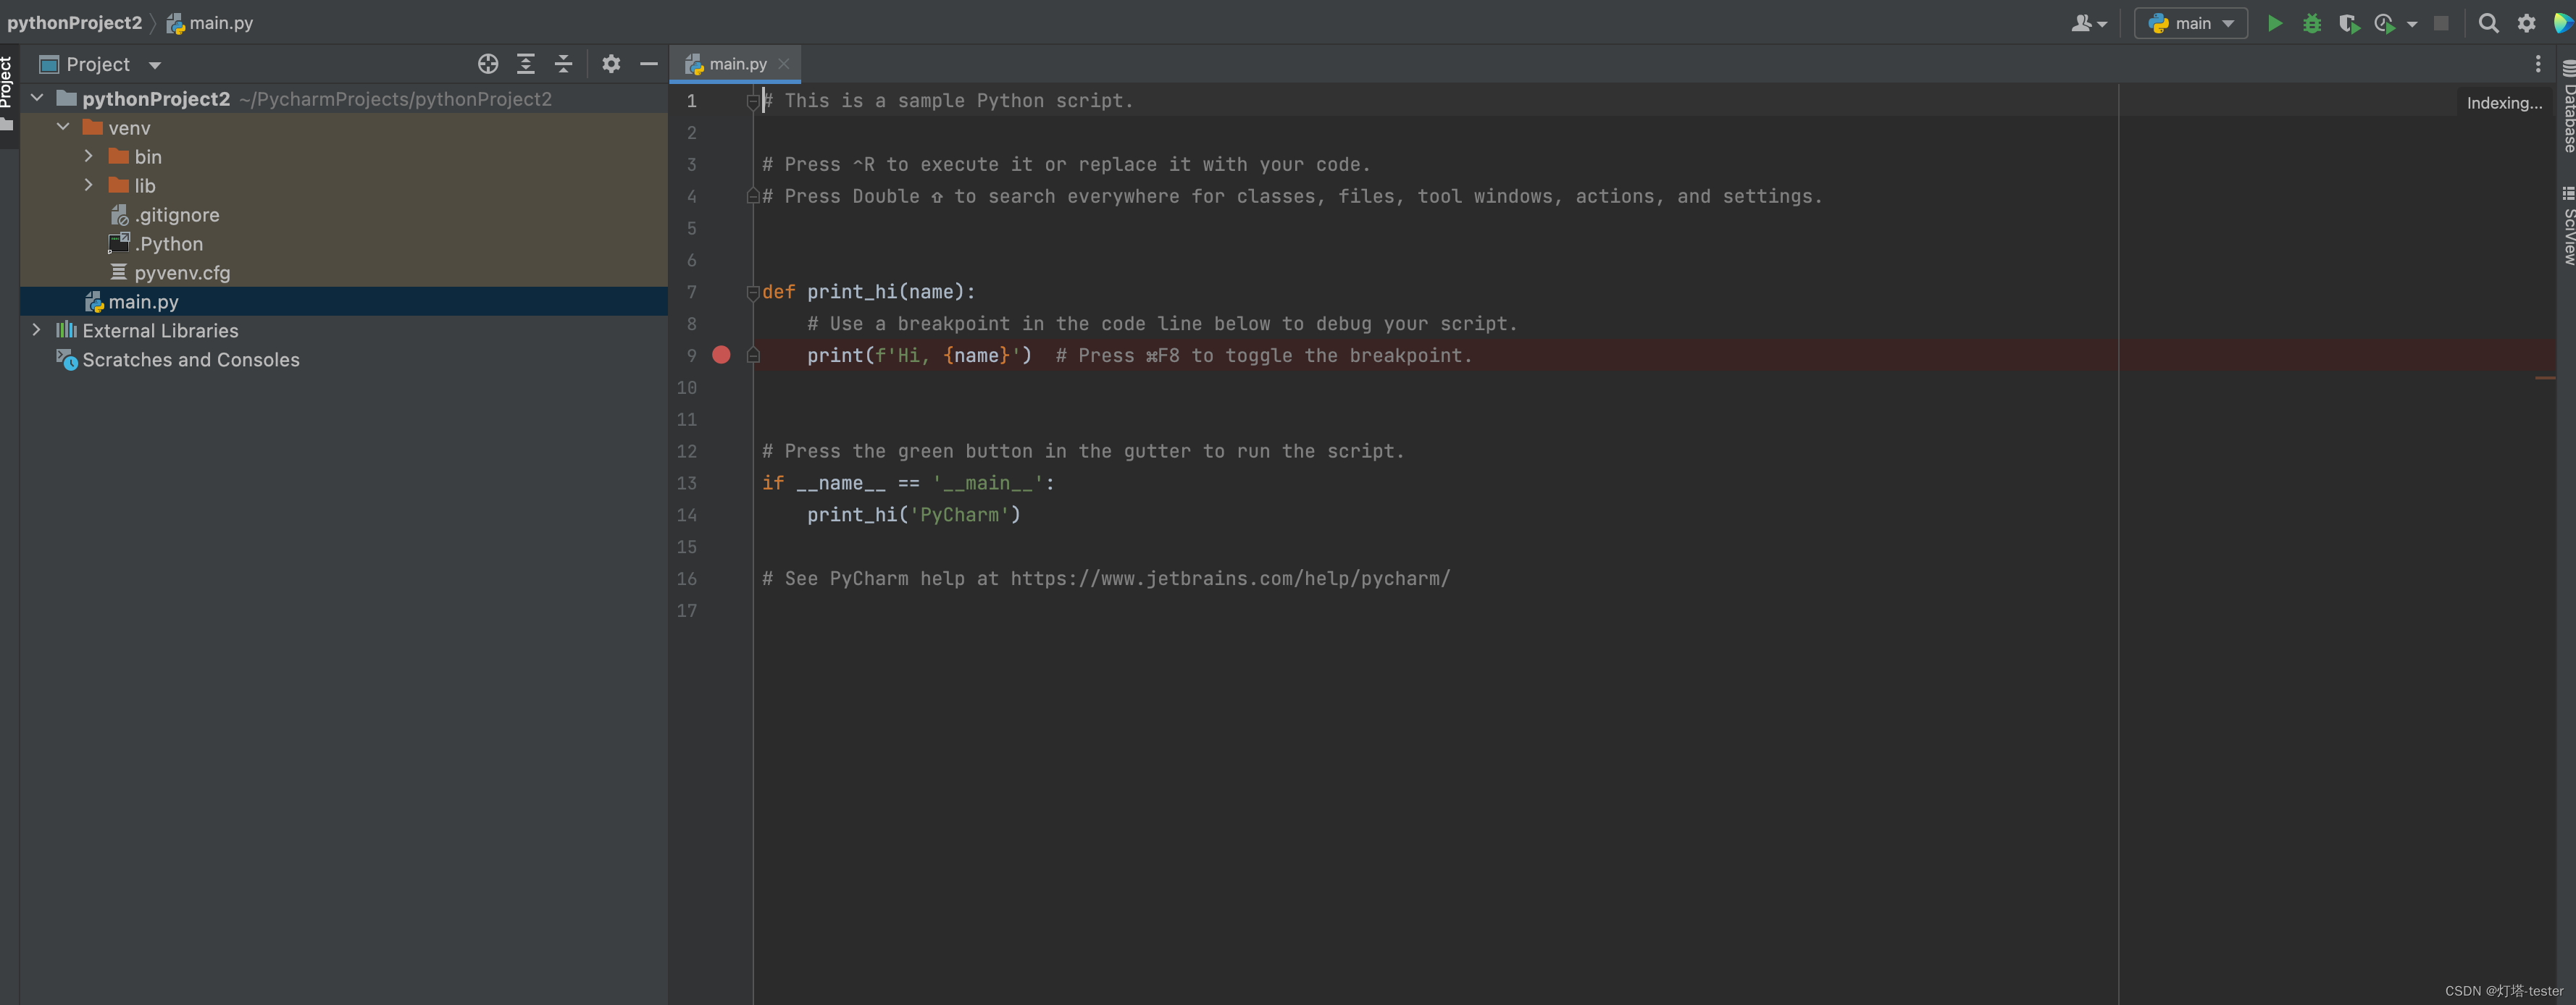Toggle the breakpoint on line 9
Screen dimensions: 2576x1005
click(721, 355)
